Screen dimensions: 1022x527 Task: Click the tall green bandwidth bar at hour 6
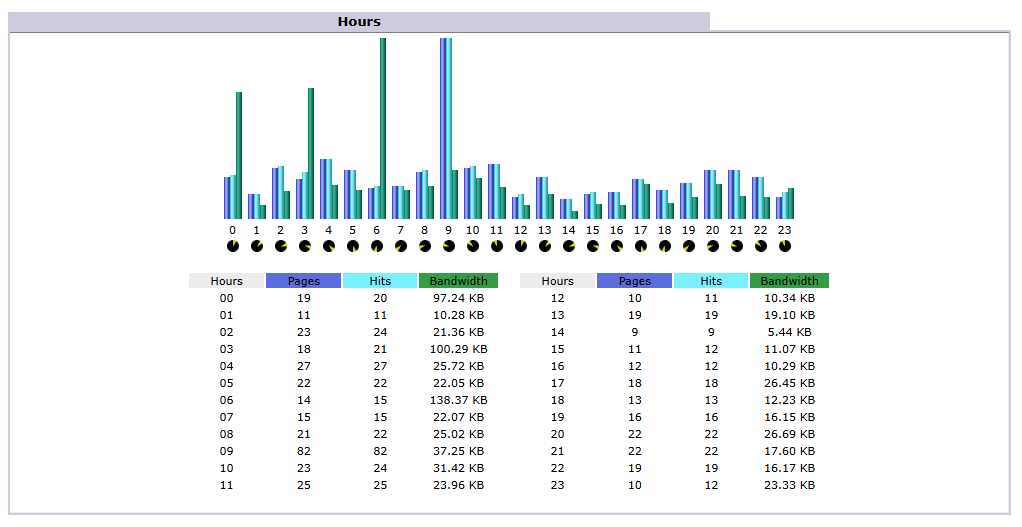click(383, 128)
